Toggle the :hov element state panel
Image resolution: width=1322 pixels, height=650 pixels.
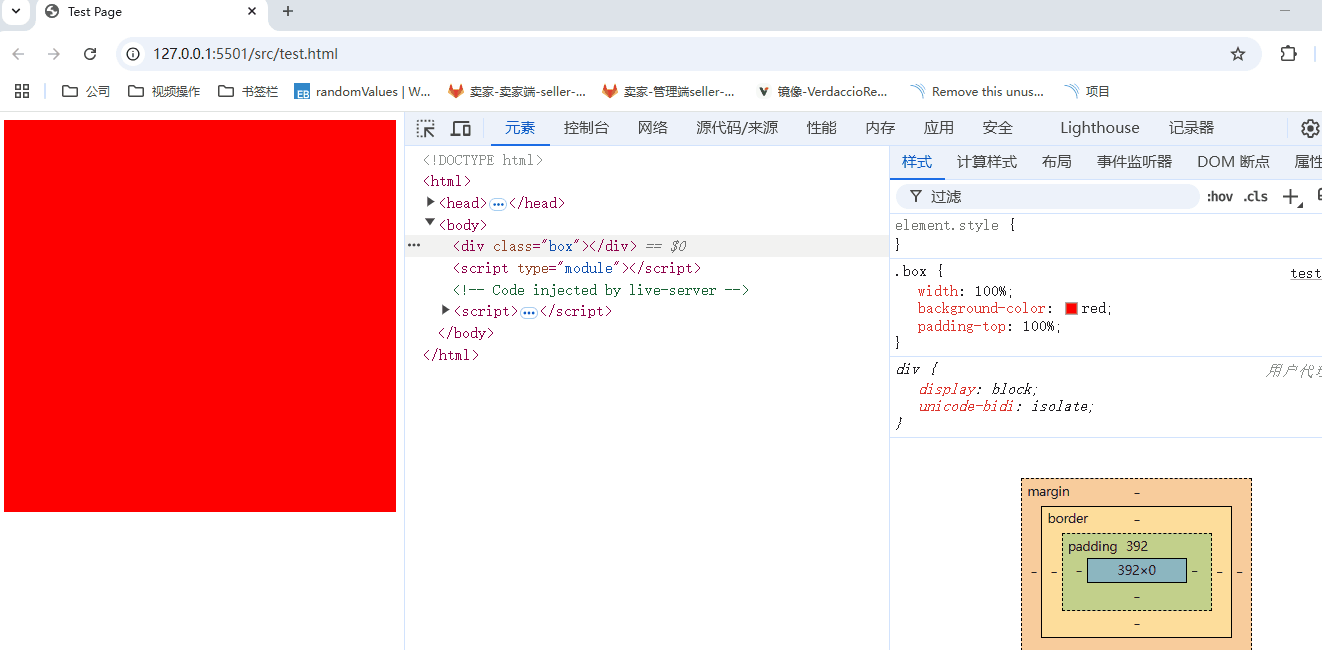click(1220, 197)
